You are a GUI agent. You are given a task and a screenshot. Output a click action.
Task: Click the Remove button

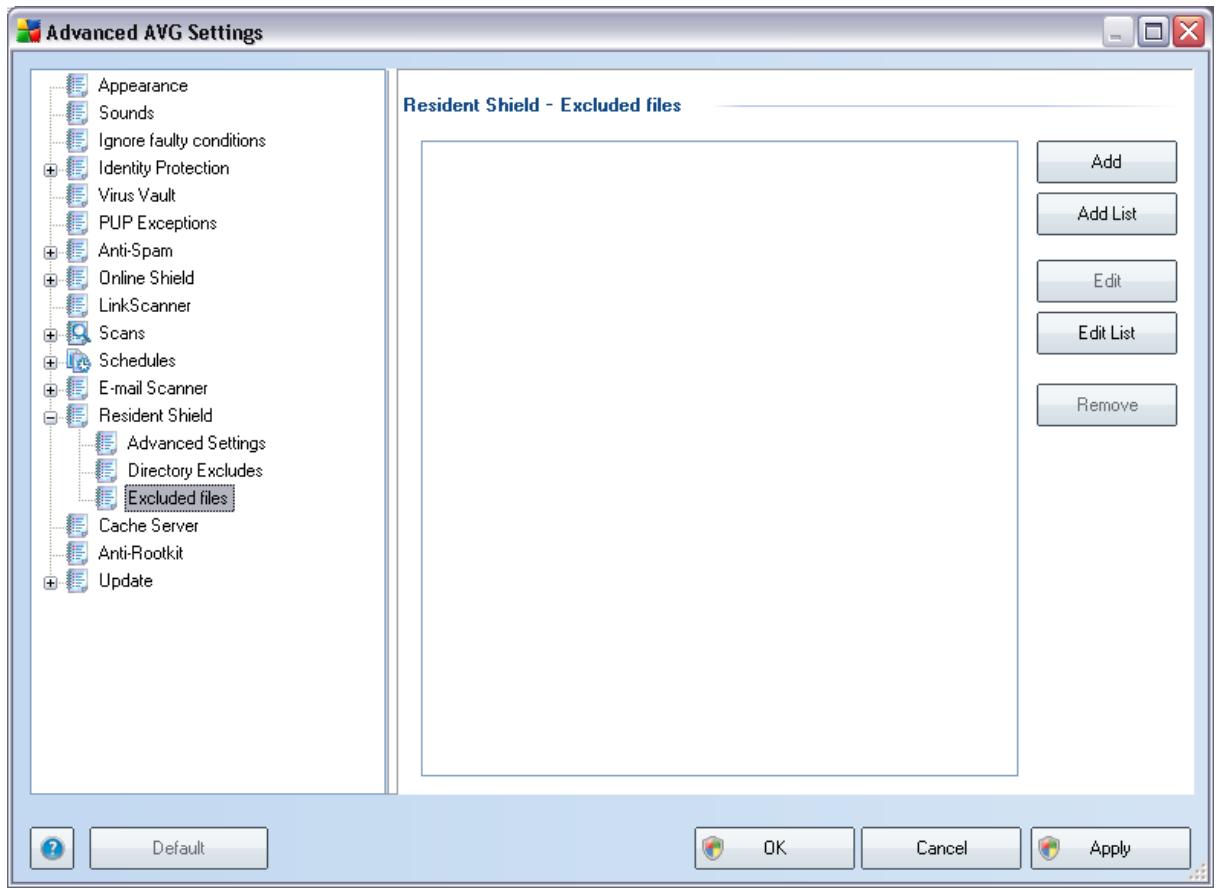point(1107,405)
